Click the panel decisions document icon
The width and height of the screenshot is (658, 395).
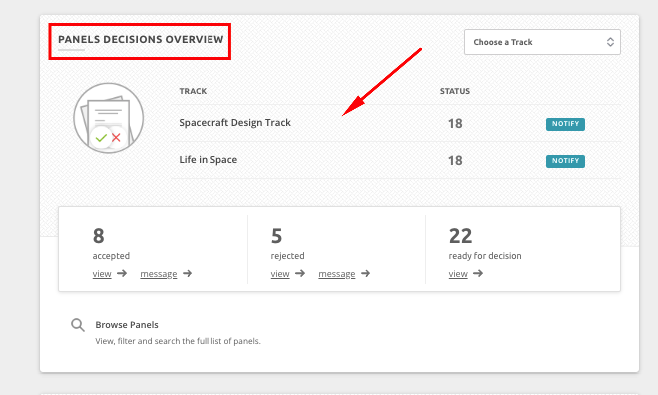(x=109, y=118)
